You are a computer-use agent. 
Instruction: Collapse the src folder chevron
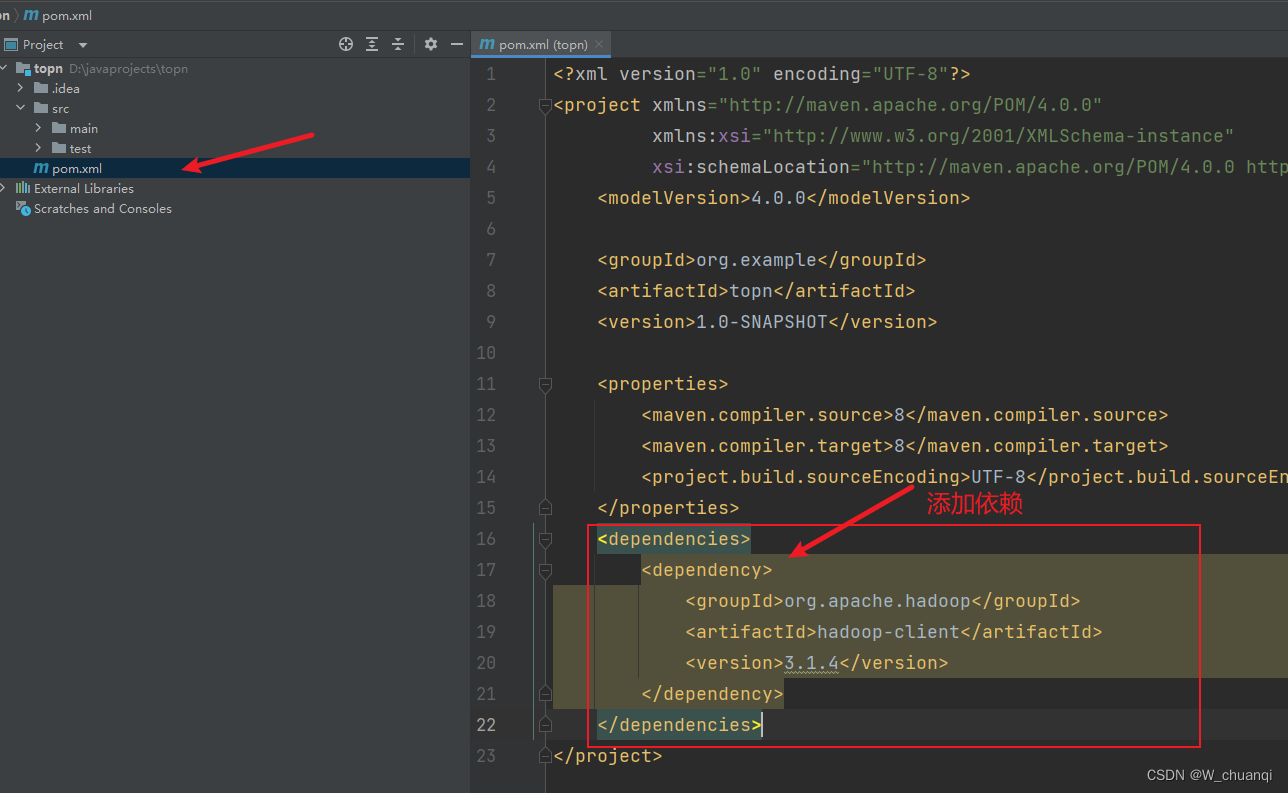pyautogui.click(x=21, y=108)
